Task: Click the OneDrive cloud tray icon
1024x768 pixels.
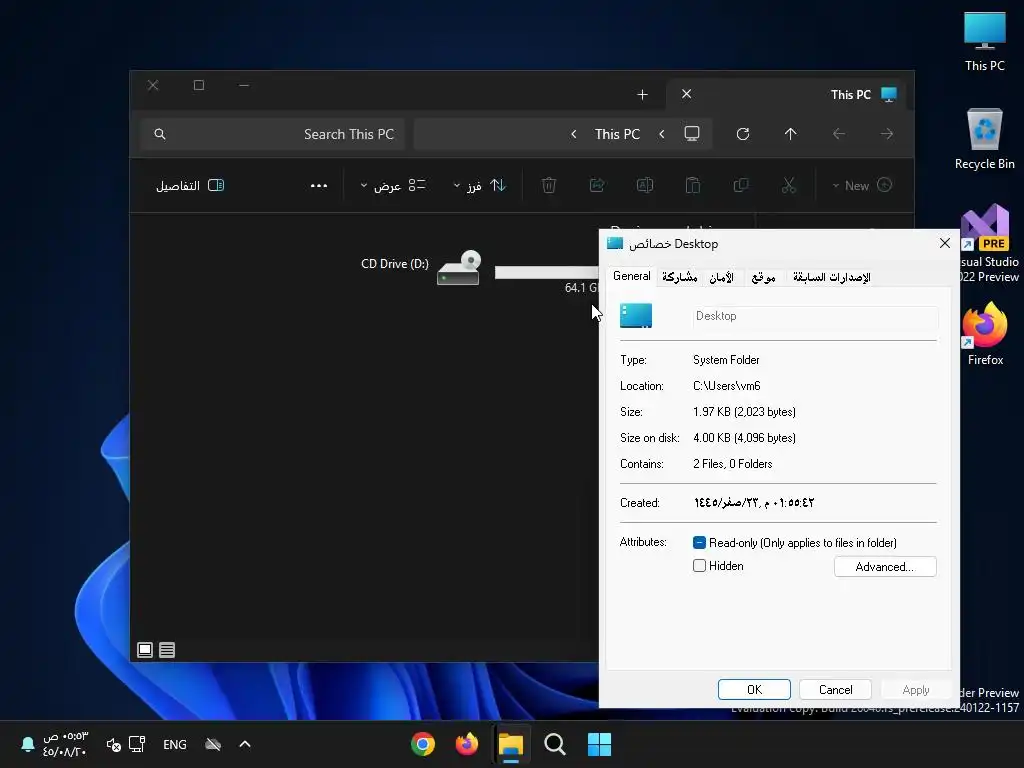Action: tap(213, 744)
